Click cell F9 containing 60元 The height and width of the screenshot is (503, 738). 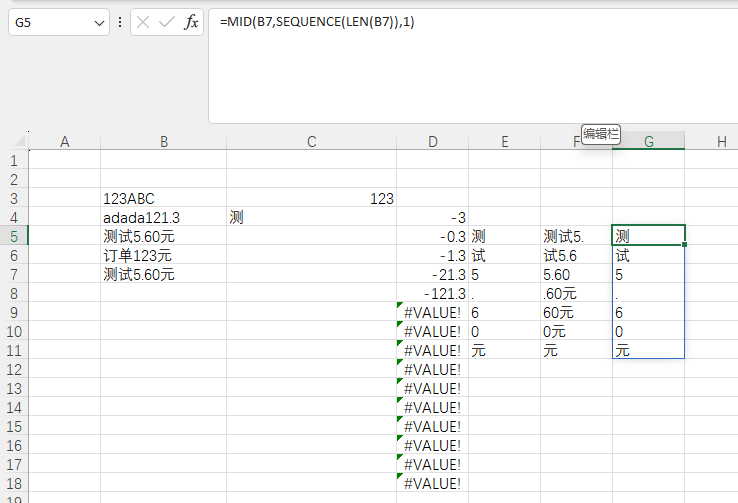[x=577, y=312]
